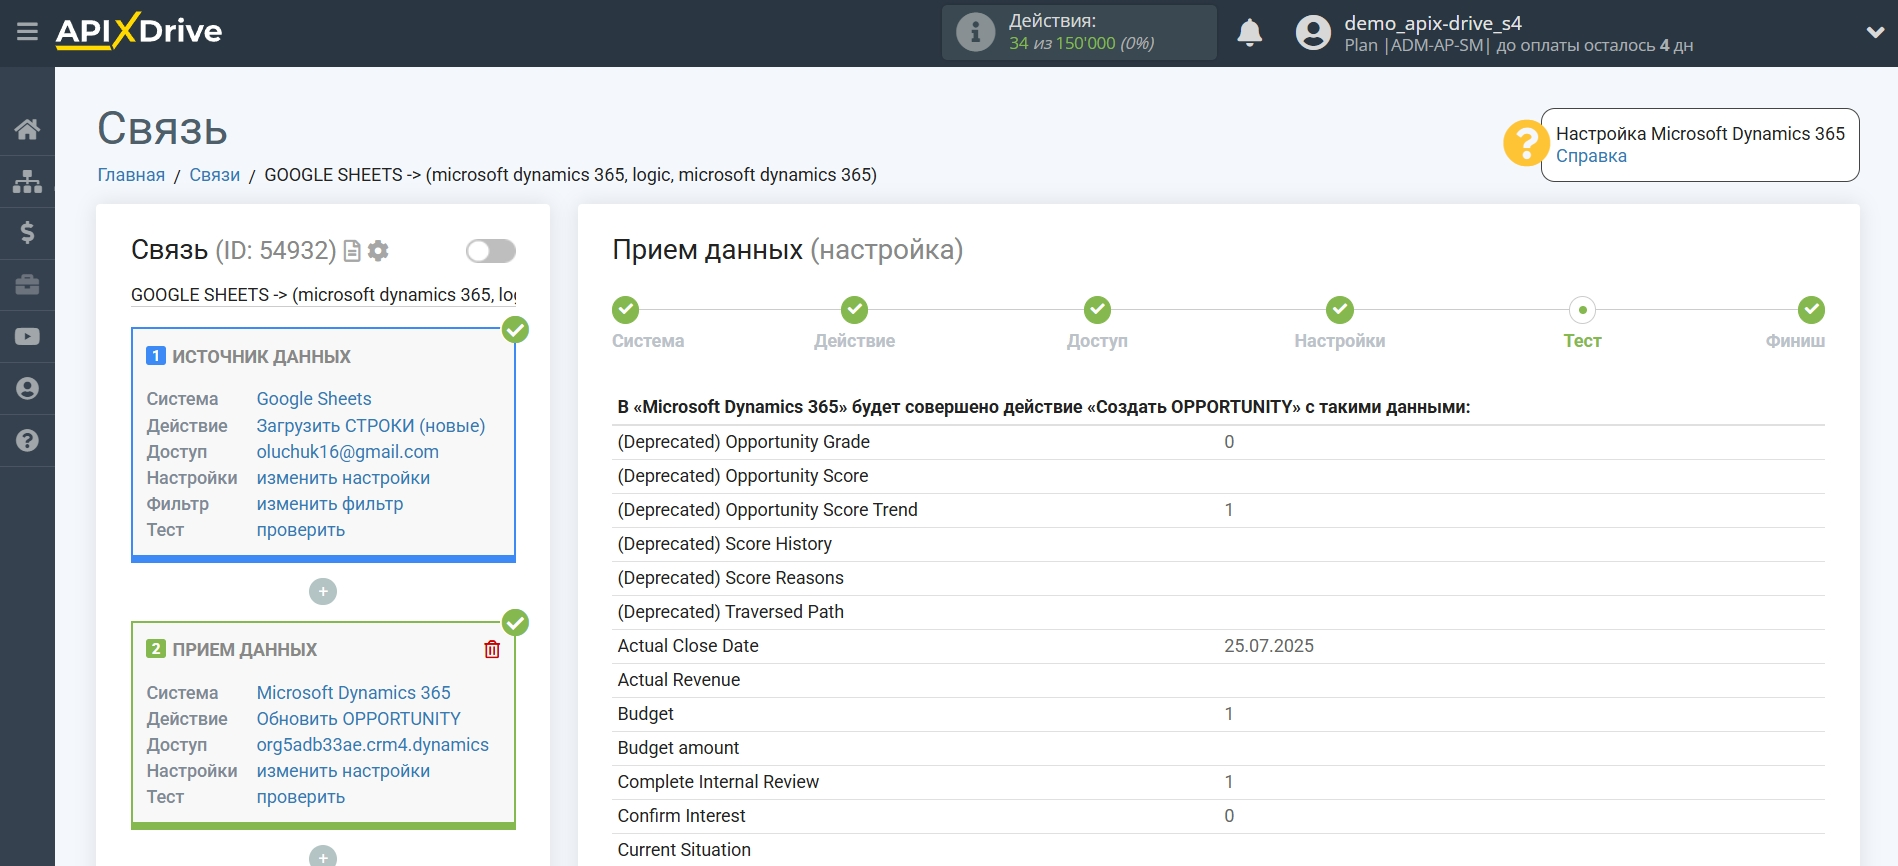Click the notifications bell icon
The height and width of the screenshot is (866, 1898).
click(1250, 33)
